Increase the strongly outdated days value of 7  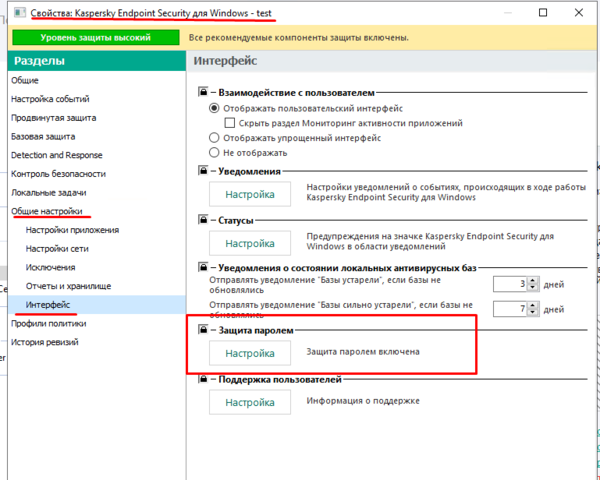click(x=533, y=305)
